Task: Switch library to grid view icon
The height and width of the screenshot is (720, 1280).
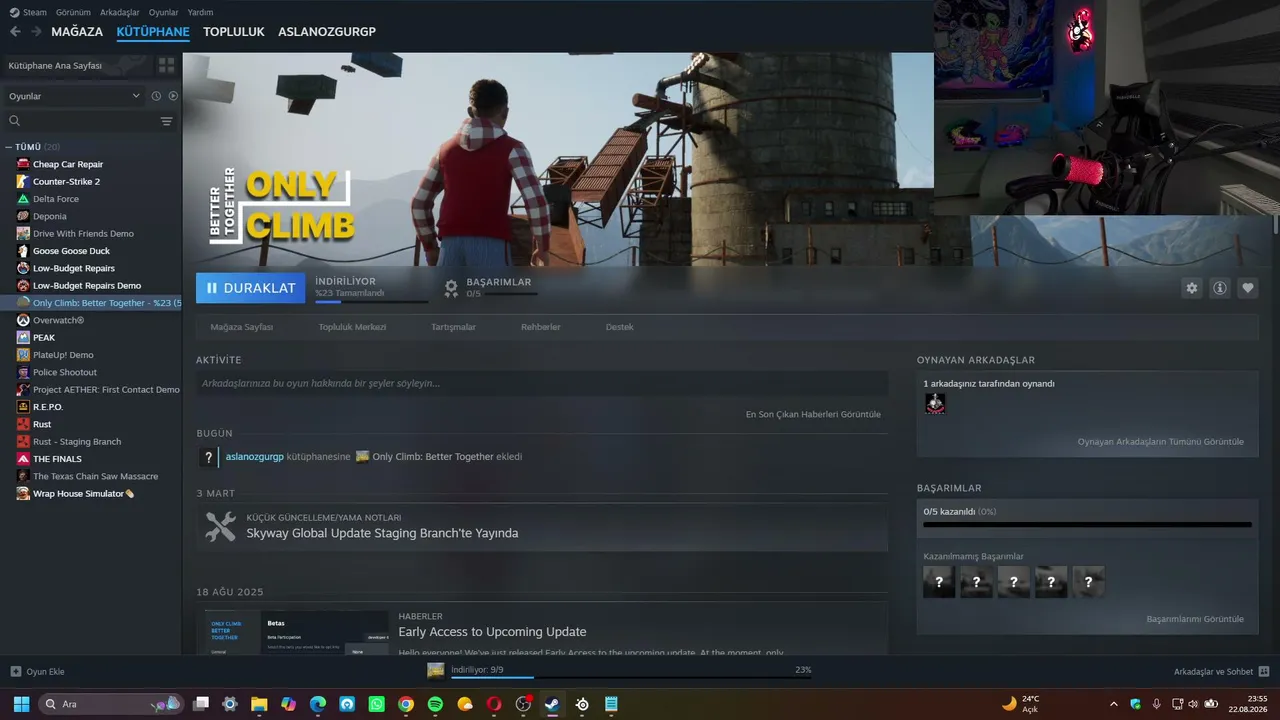Action: pyautogui.click(x=166, y=65)
